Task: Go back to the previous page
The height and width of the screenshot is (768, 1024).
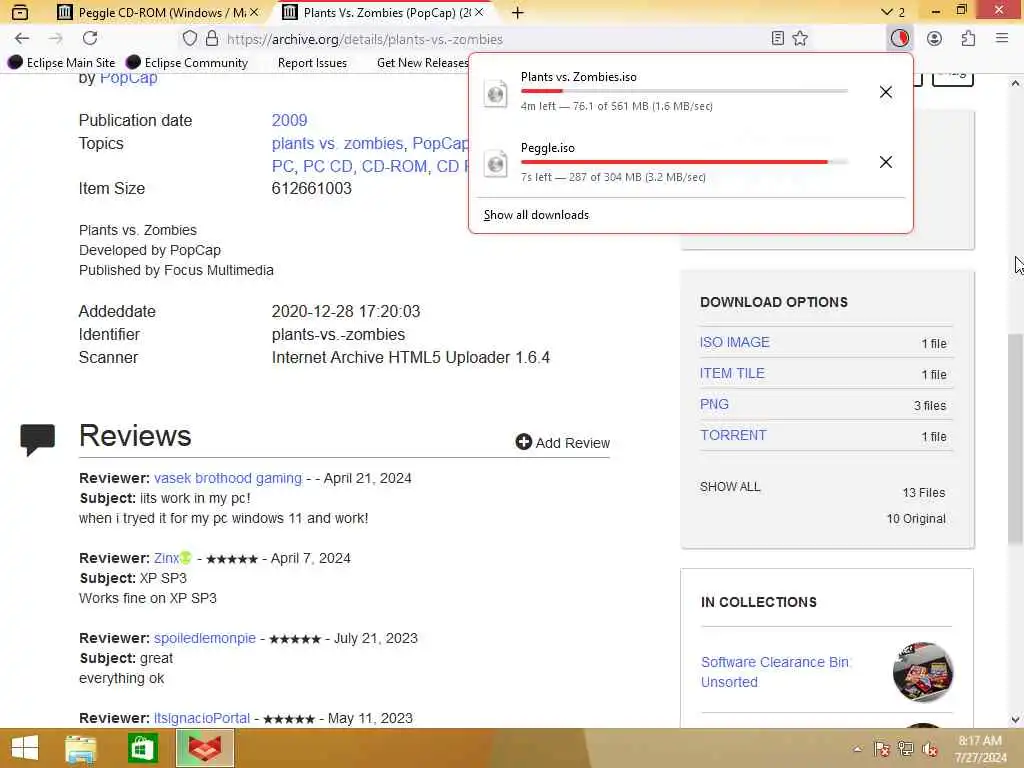Action: coord(22,39)
